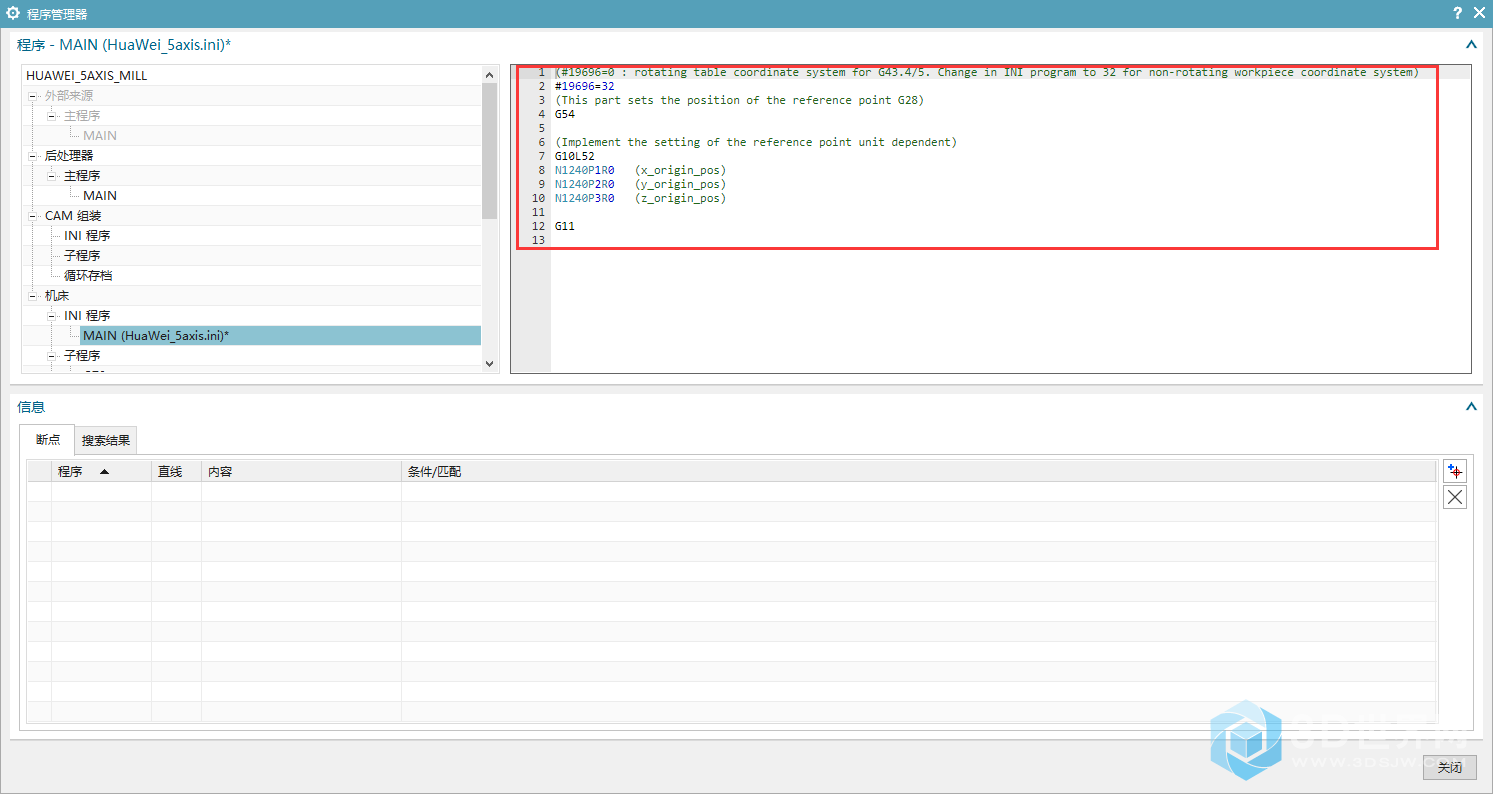Select the 机床 label
Screen dimensions: 1493x794
point(57,296)
